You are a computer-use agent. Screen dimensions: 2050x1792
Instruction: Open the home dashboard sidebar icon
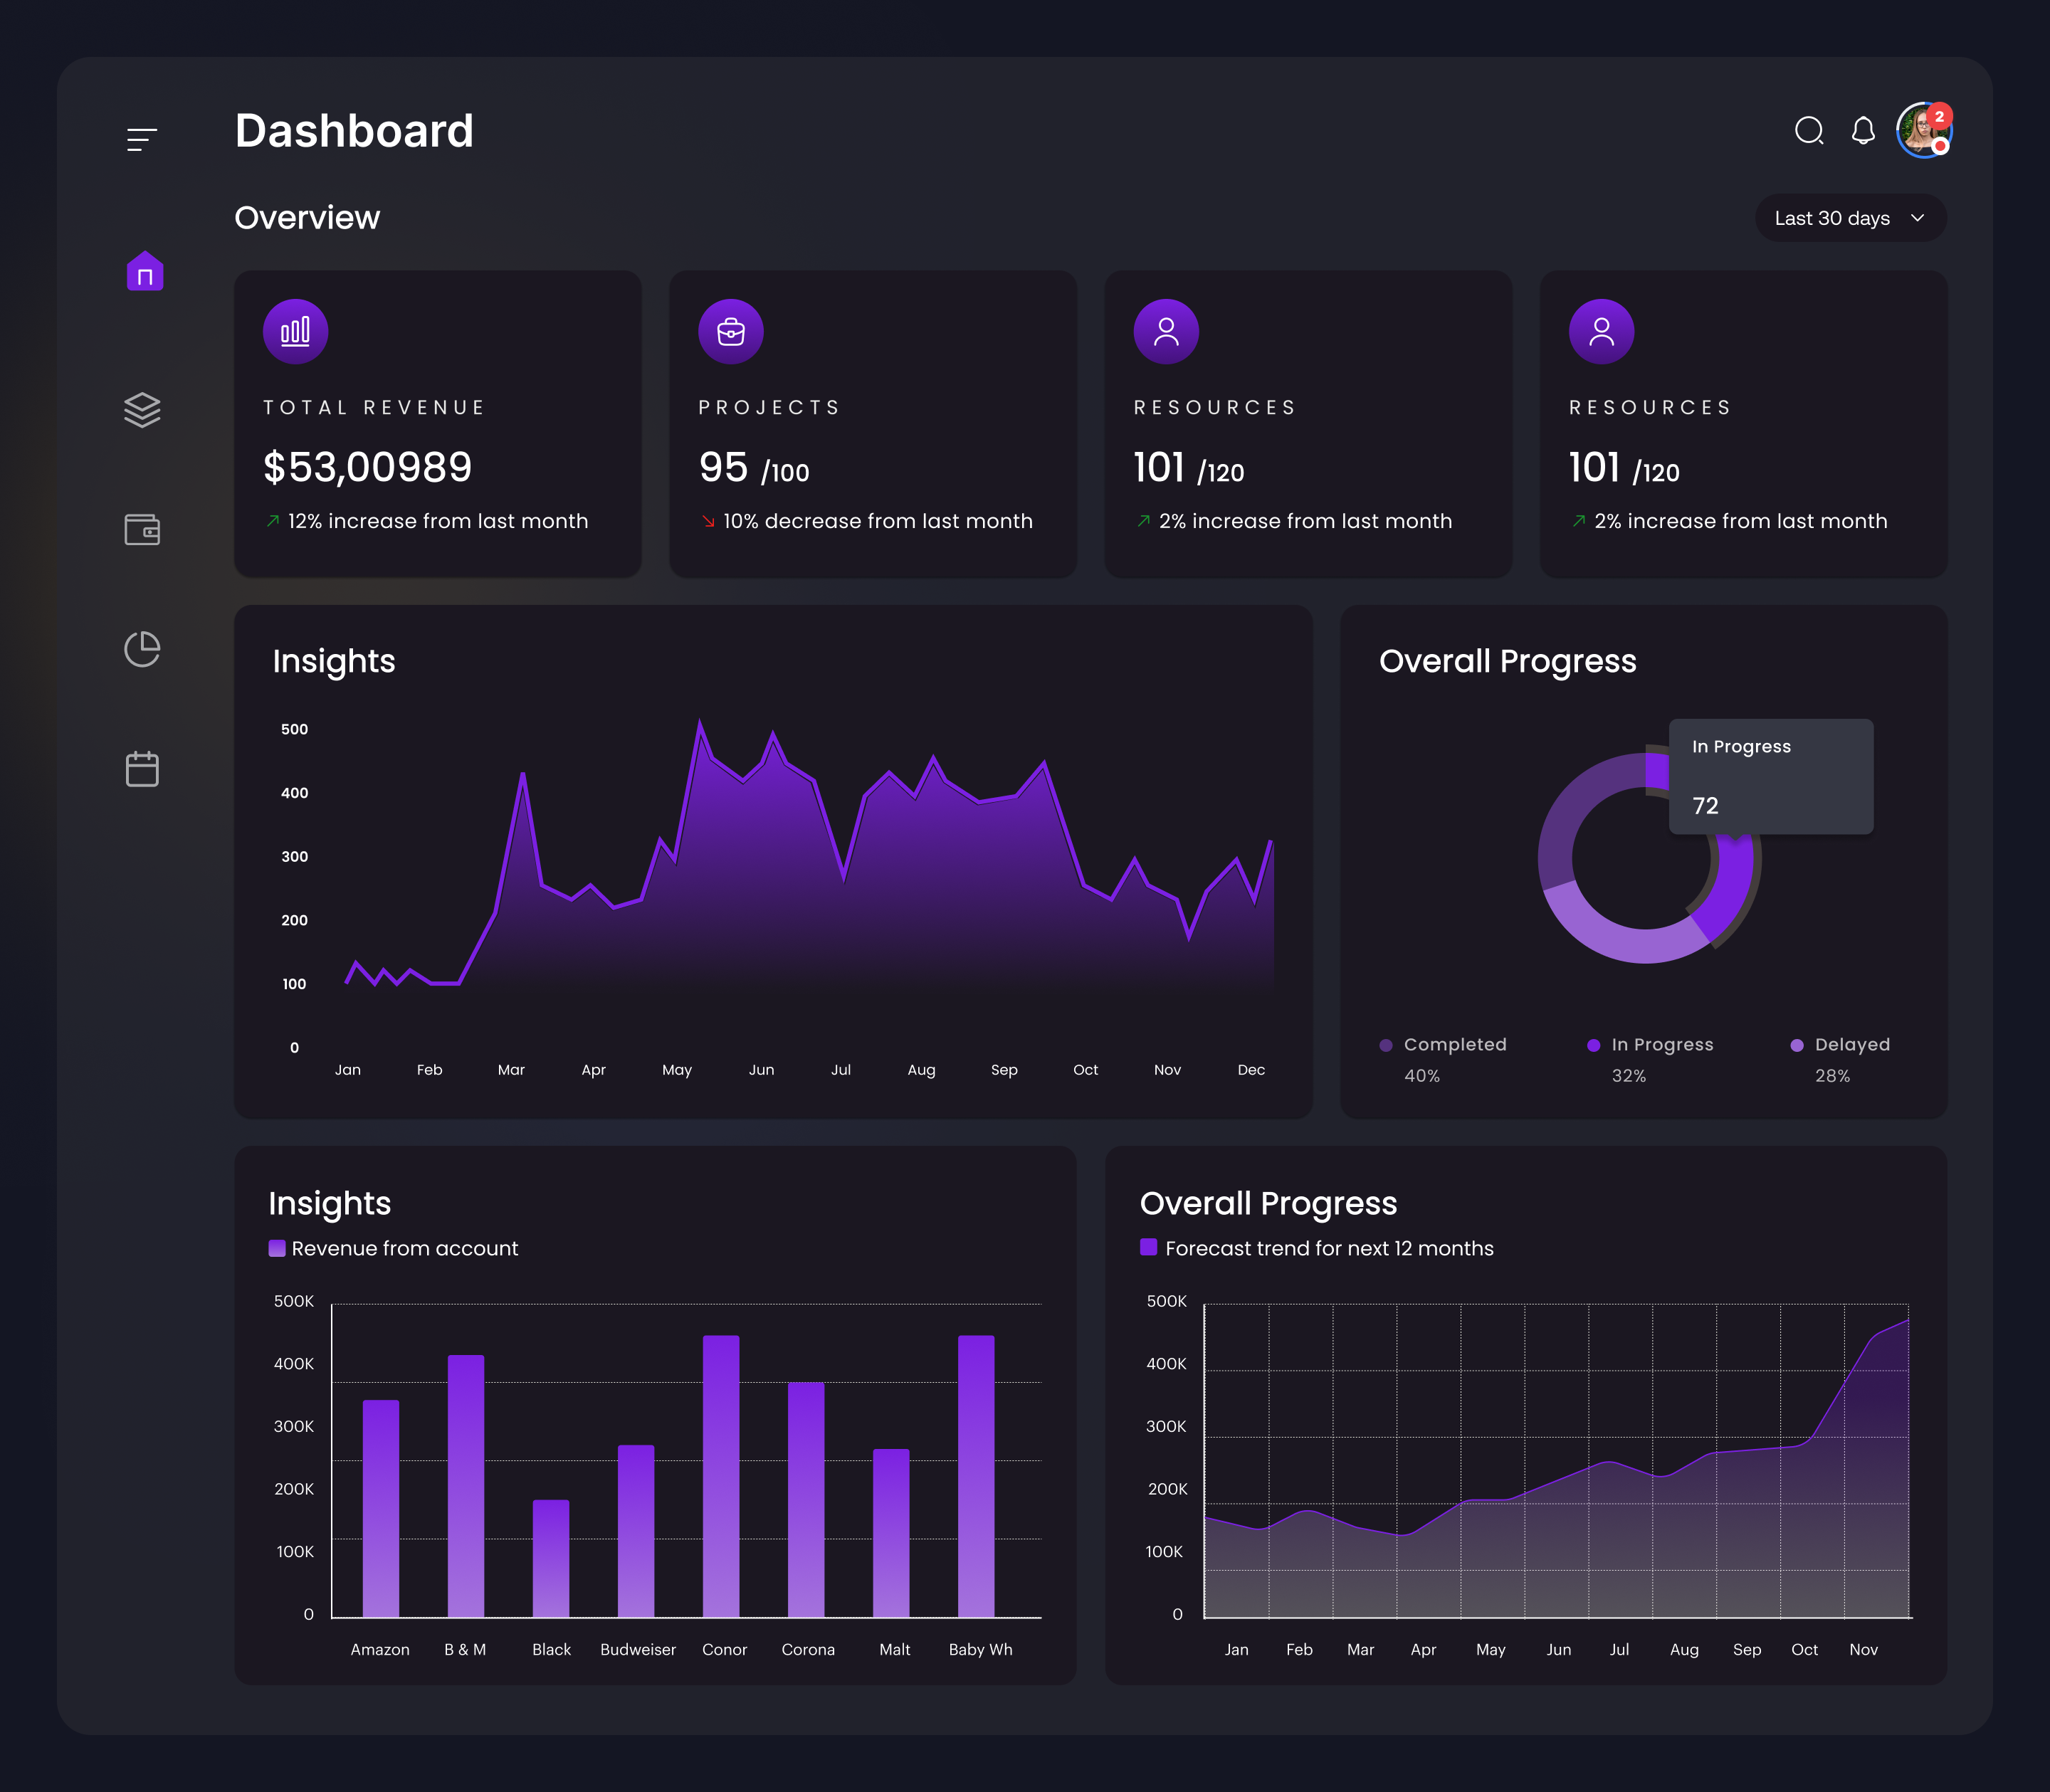pos(143,271)
